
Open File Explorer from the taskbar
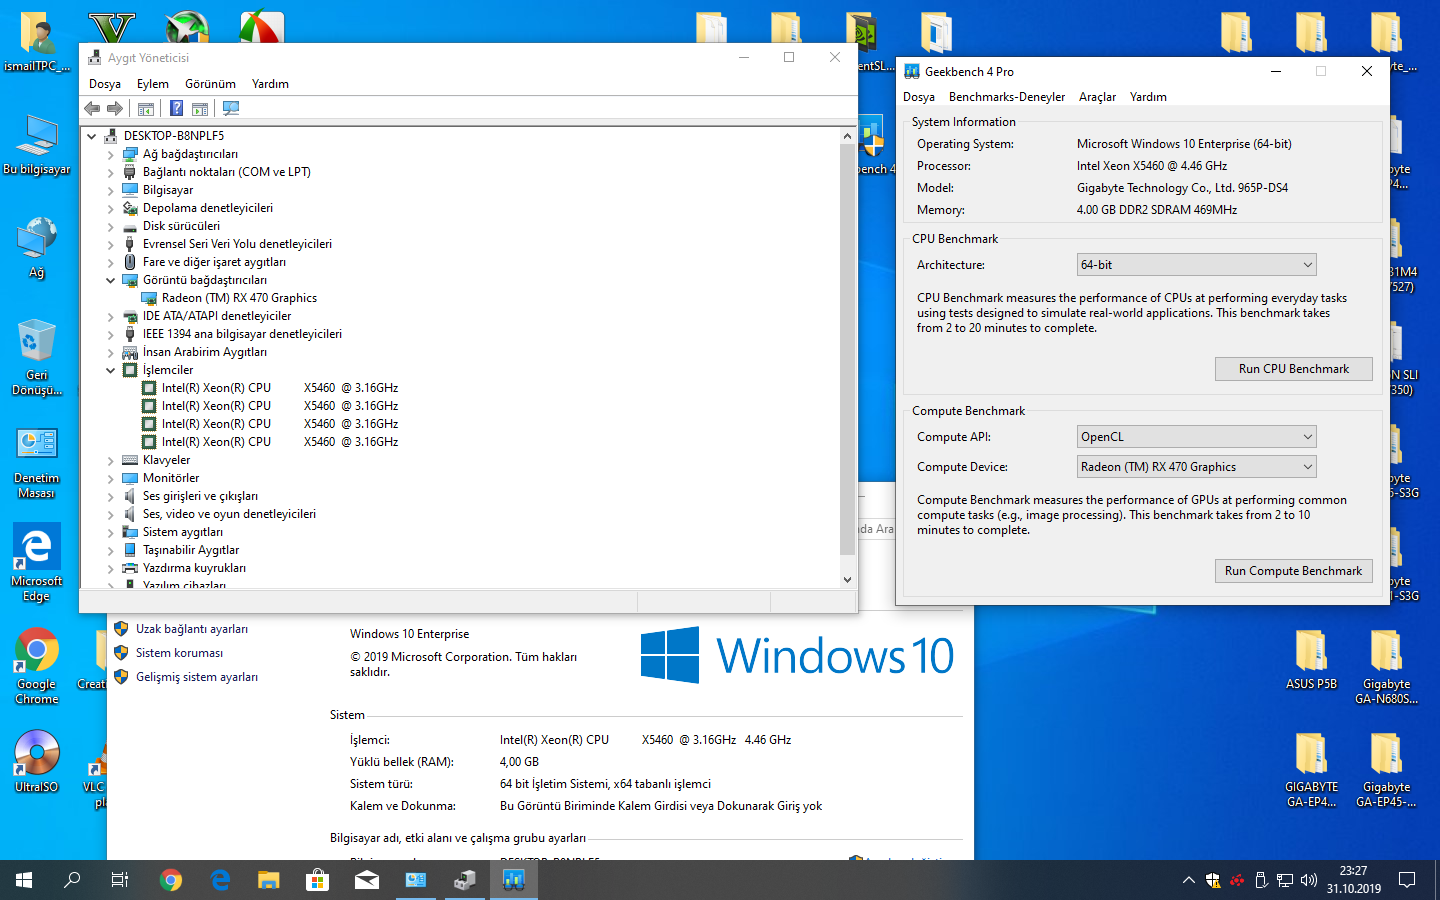[x=268, y=880]
